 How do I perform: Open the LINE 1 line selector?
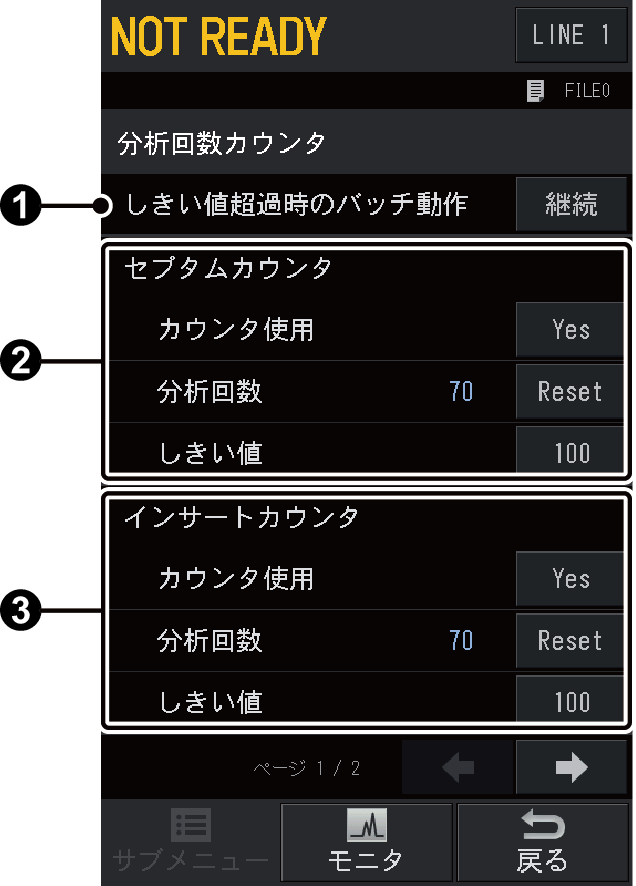571,36
